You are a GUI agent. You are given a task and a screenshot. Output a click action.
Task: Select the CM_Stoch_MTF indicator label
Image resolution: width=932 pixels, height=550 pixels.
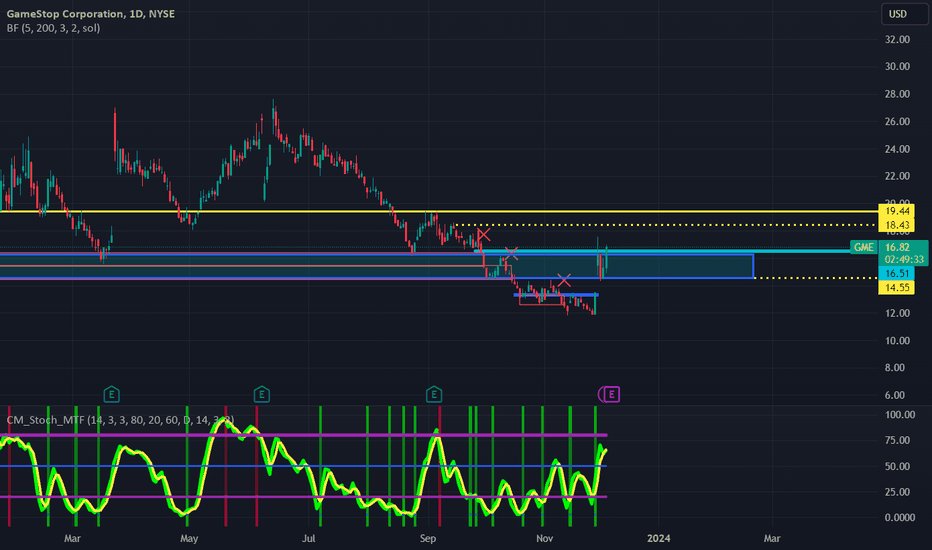[x=120, y=420]
